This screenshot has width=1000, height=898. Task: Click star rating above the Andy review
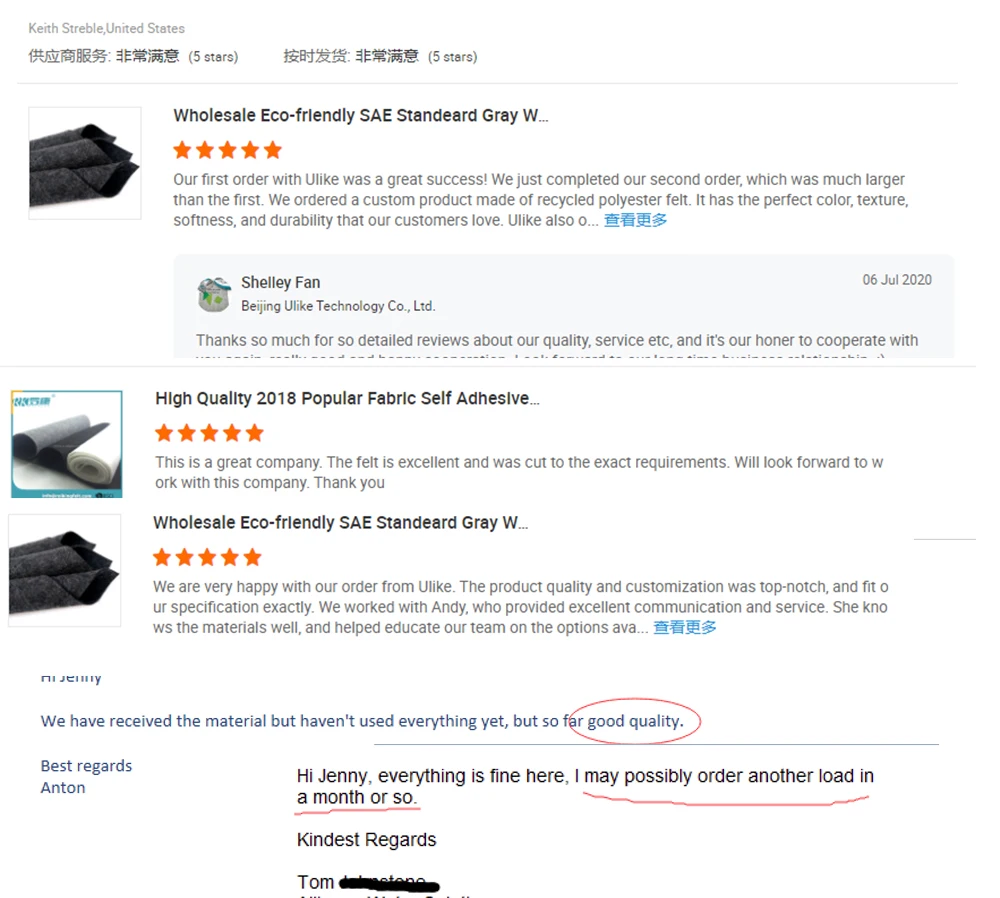pos(207,557)
